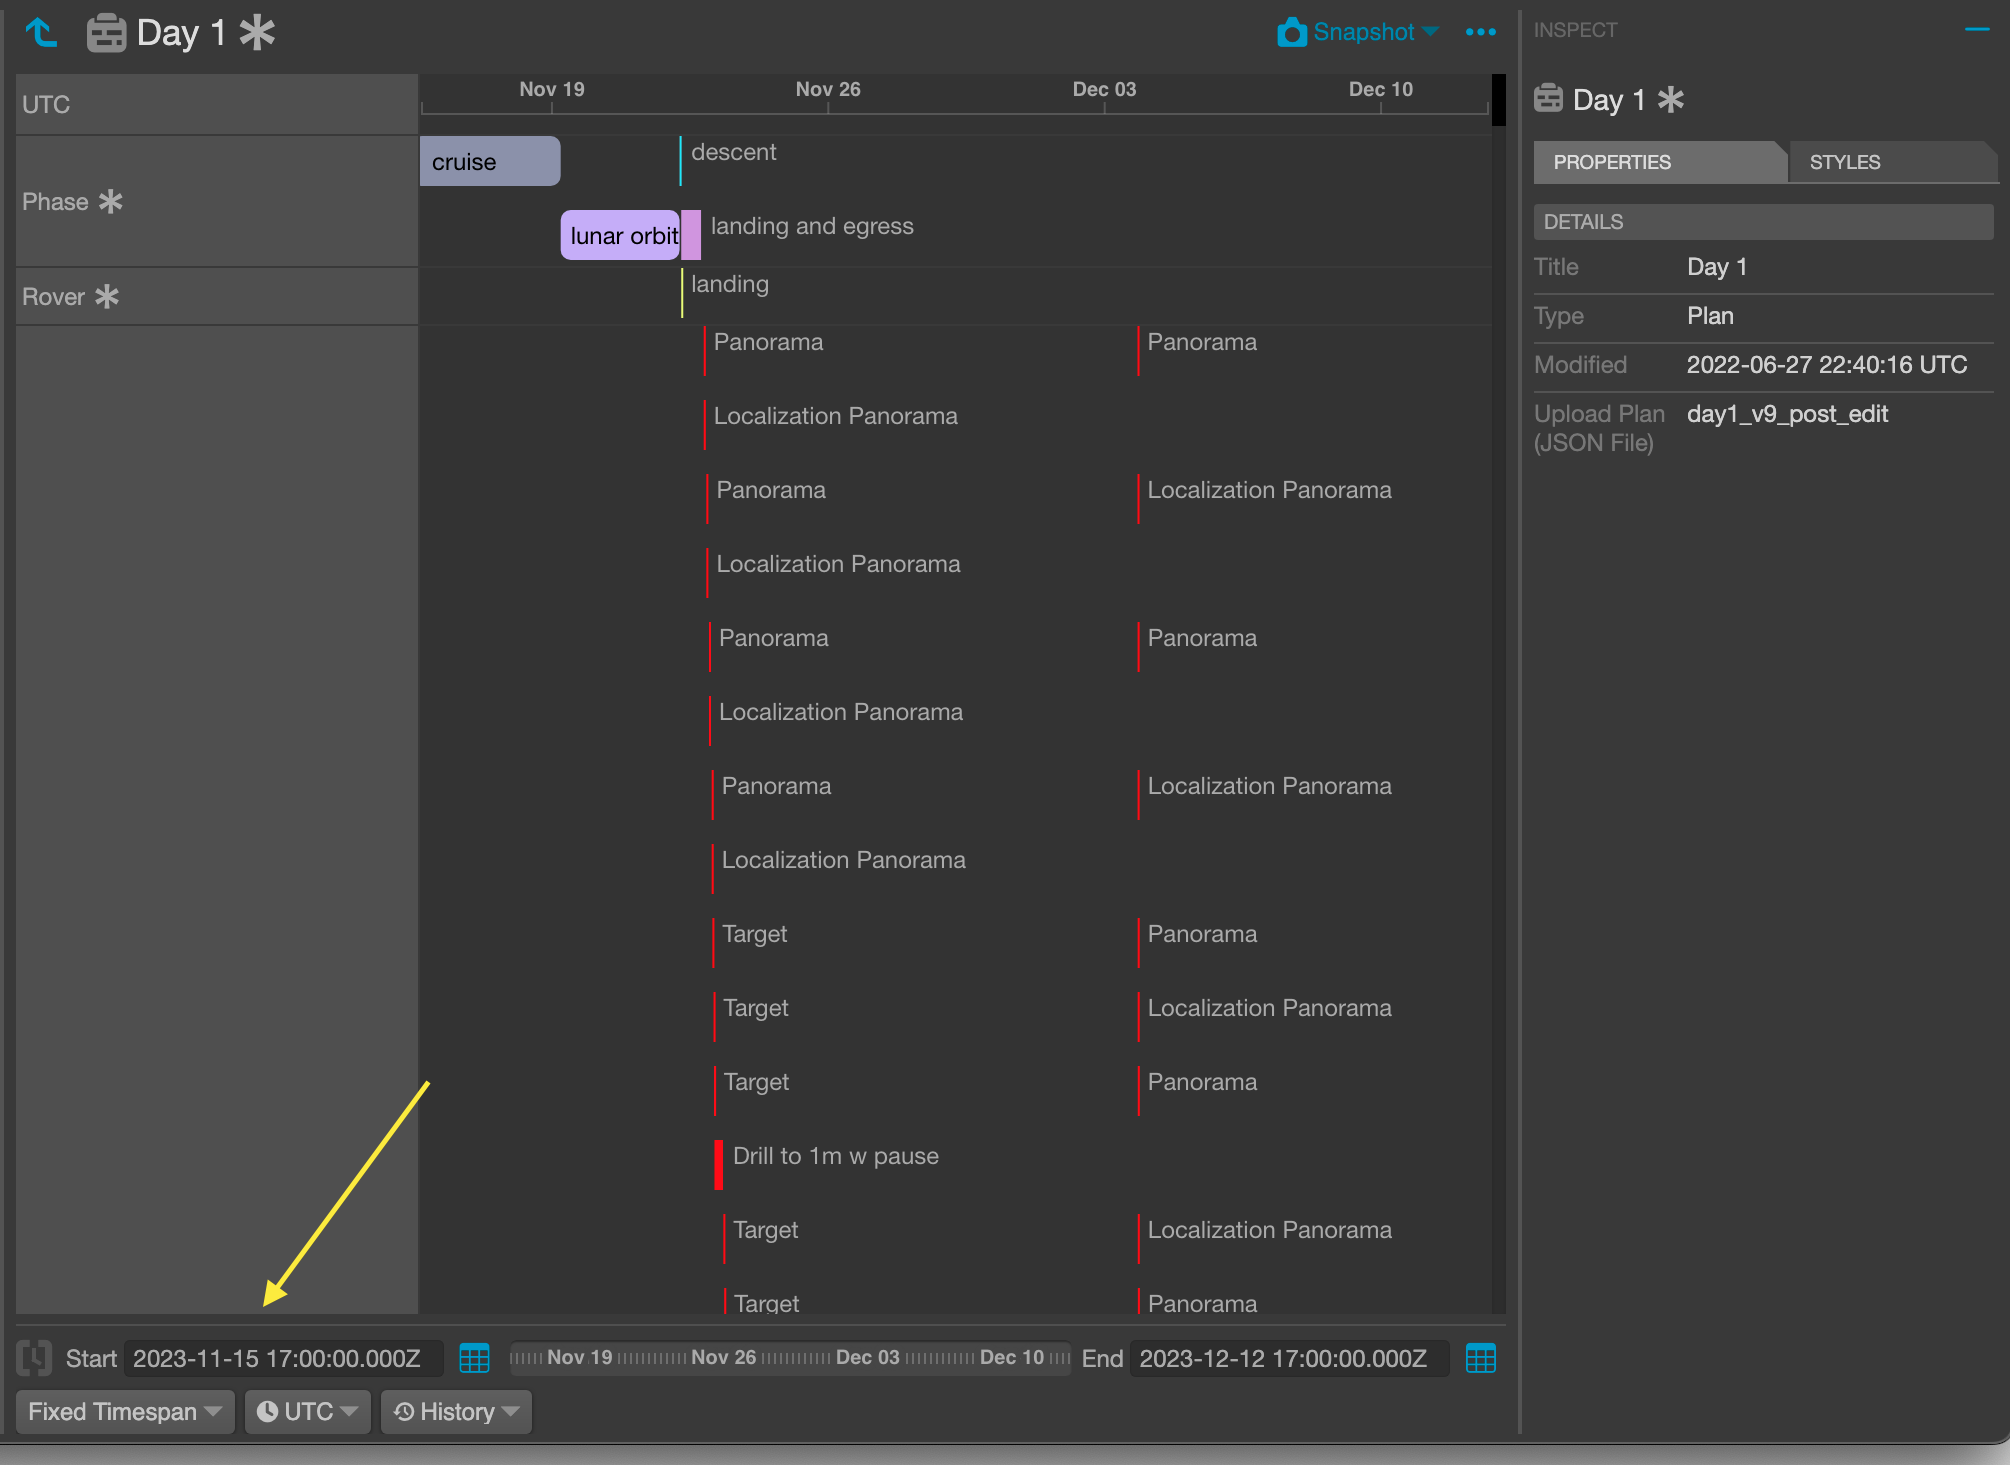Open the Start date calendar picker

click(474, 1358)
